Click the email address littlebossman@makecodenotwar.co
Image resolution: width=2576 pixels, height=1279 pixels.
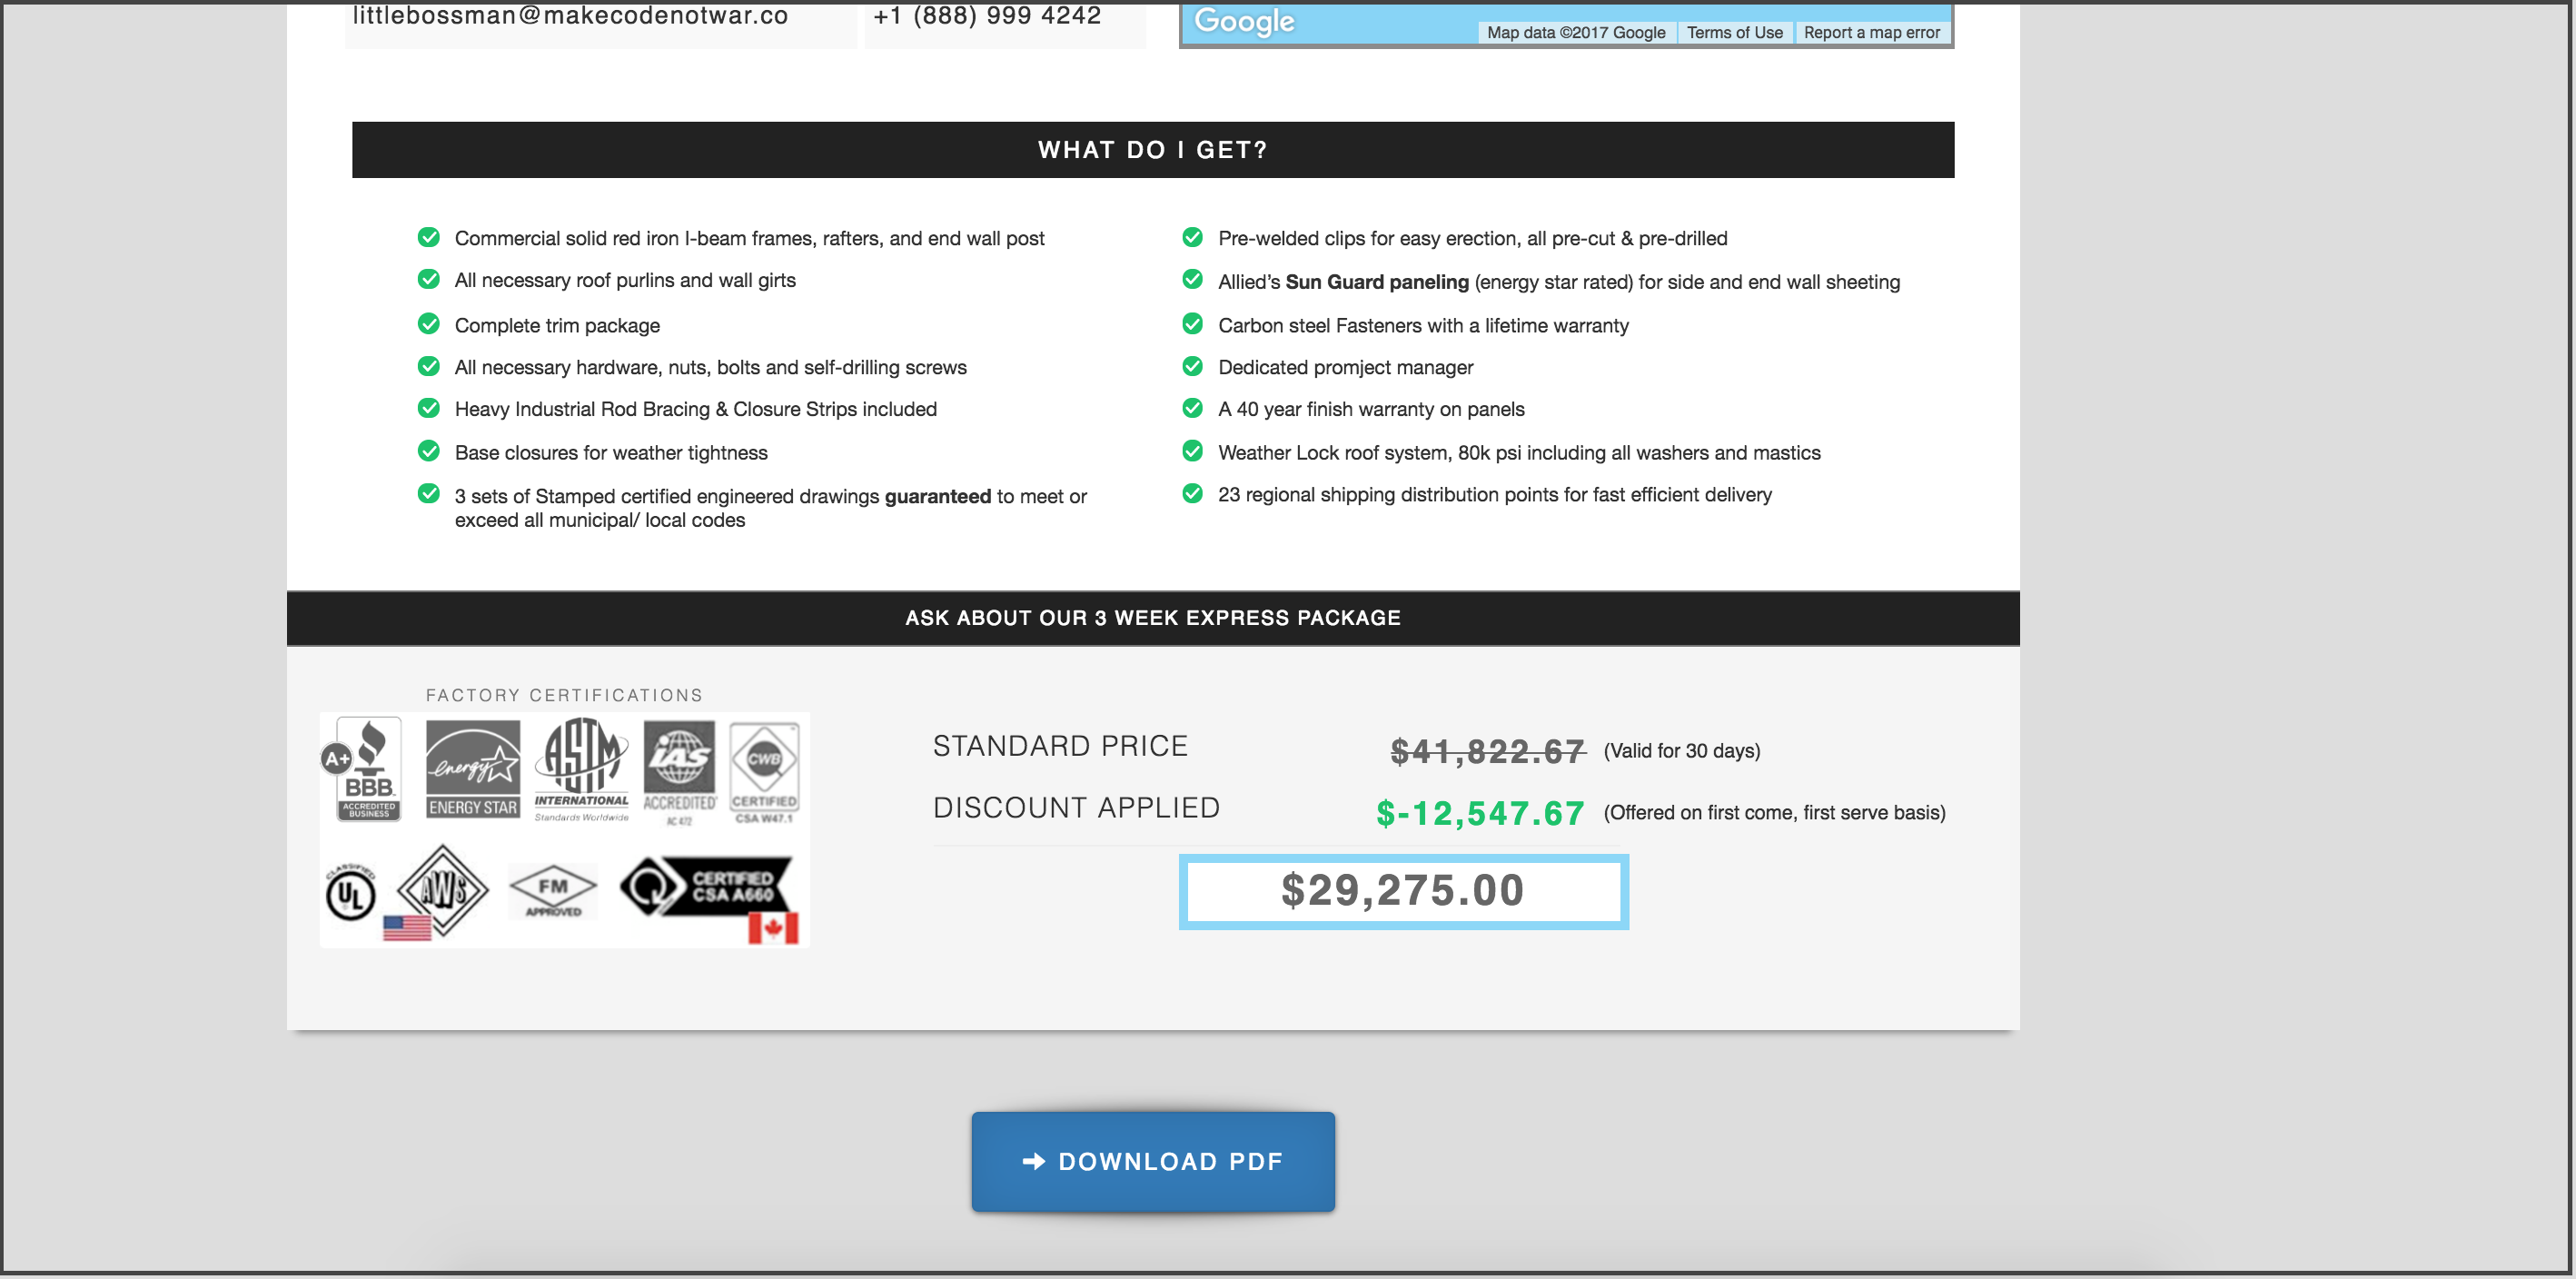(570, 15)
